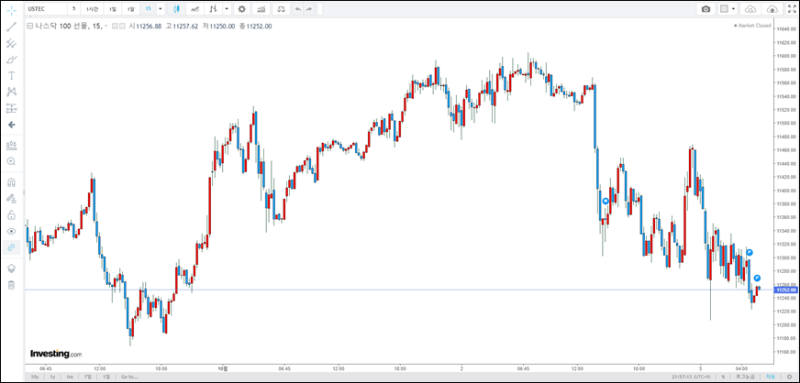Collapse the 나스닥 100 선물 legend
This screenshot has height=383, width=800.
click(29, 26)
